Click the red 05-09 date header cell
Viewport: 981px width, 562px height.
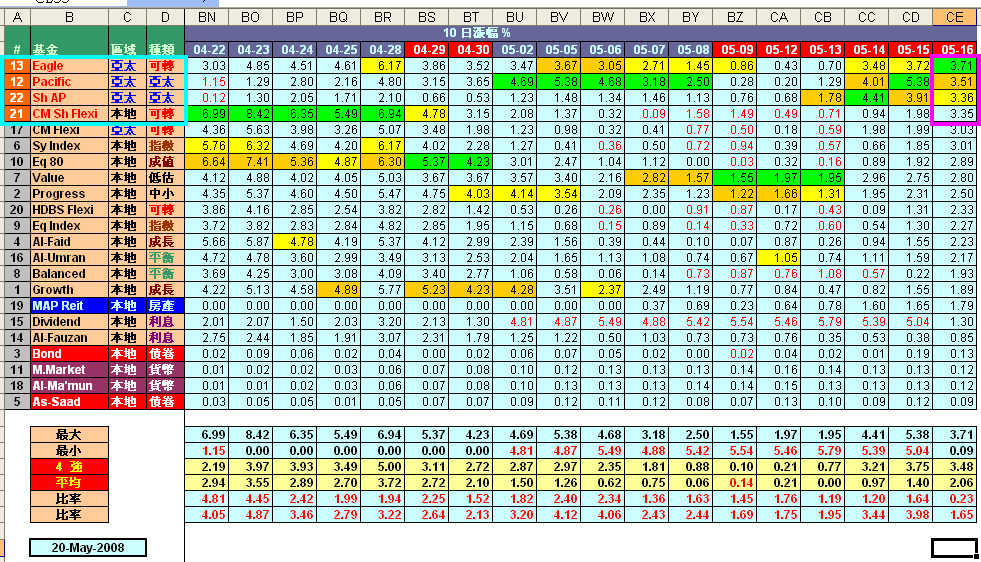pyautogui.click(x=735, y=49)
